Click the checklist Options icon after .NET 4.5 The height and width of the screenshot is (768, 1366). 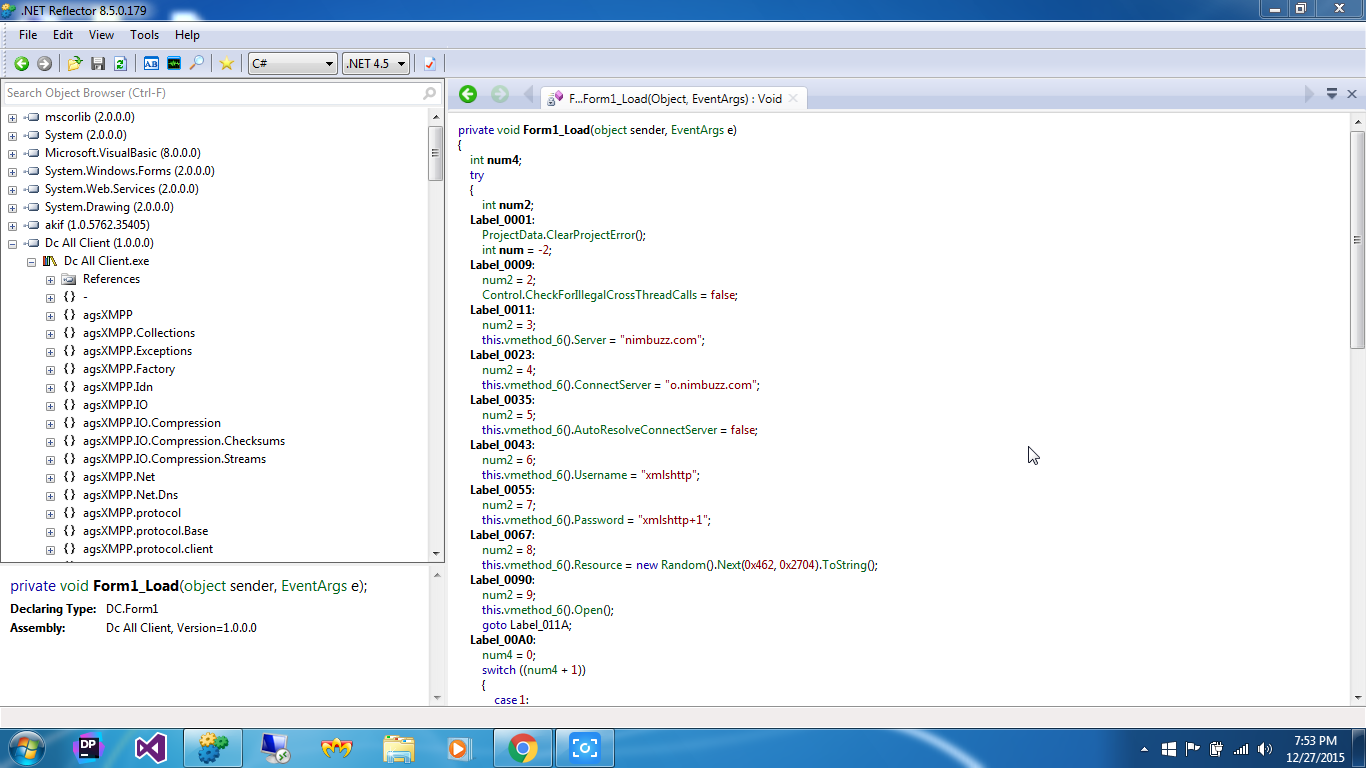430,63
